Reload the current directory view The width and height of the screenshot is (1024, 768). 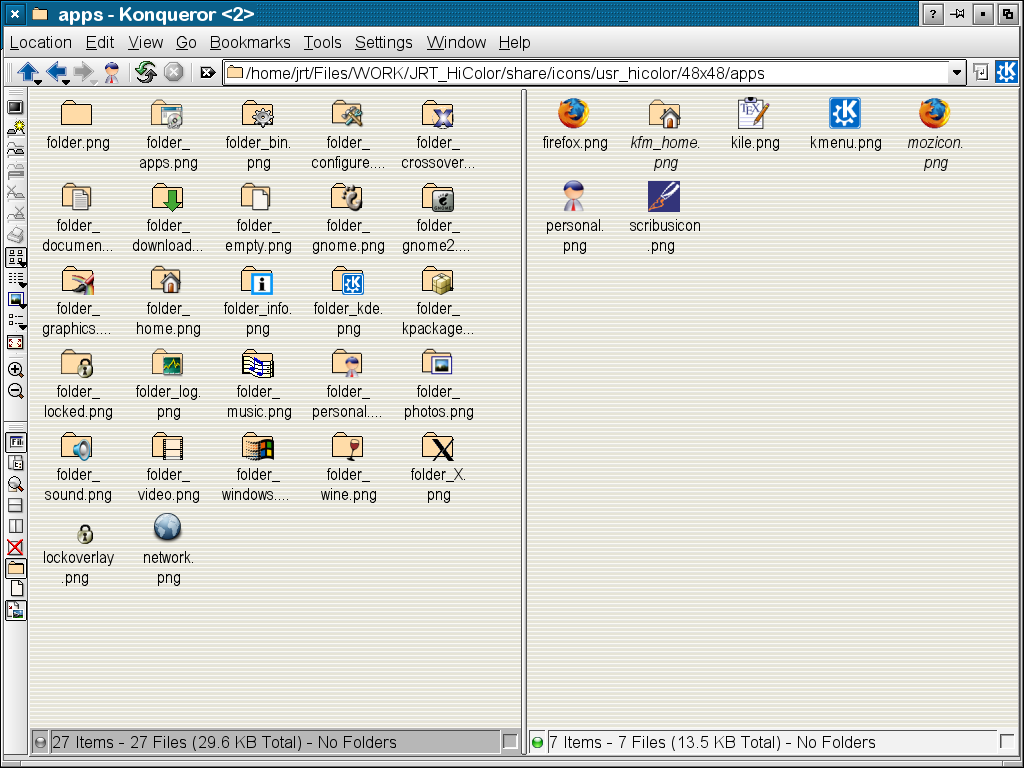pyautogui.click(x=146, y=72)
